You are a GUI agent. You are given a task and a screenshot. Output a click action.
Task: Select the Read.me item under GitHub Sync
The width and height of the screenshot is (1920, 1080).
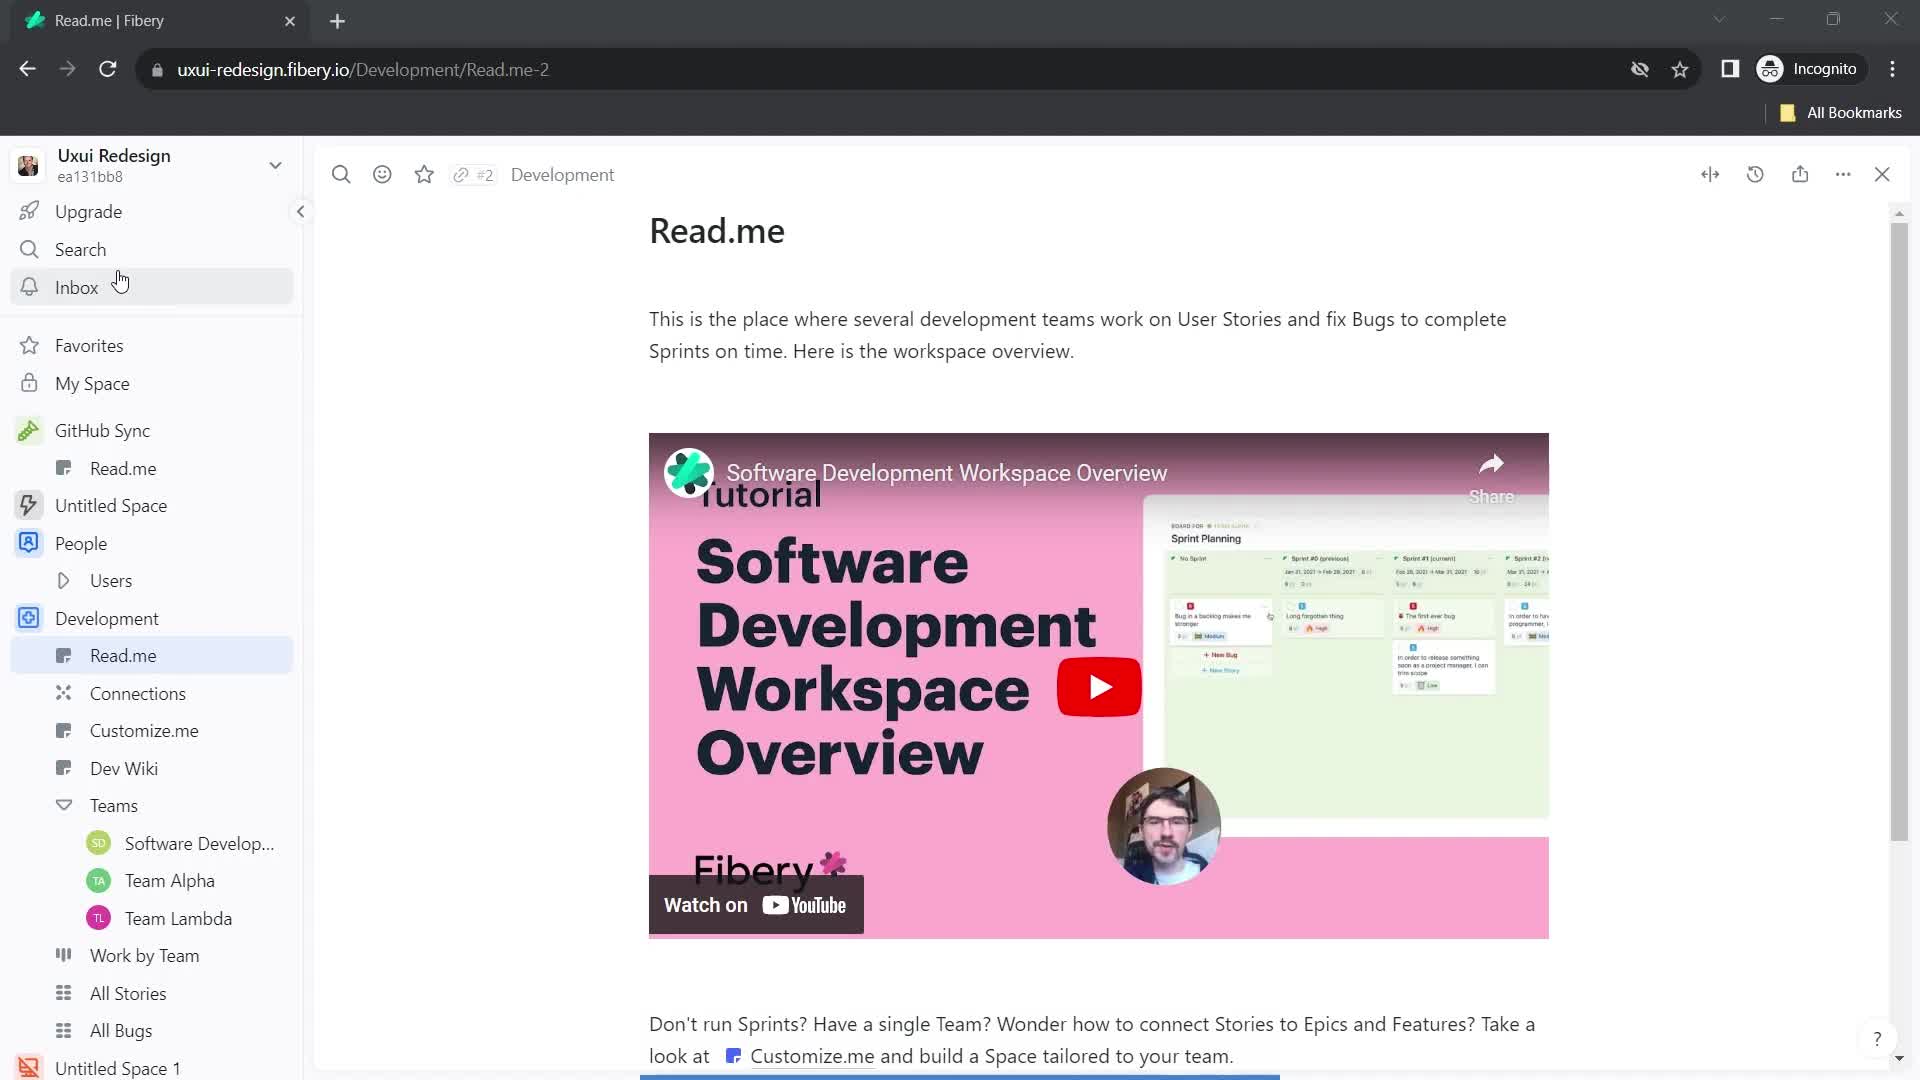tap(123, 468)
